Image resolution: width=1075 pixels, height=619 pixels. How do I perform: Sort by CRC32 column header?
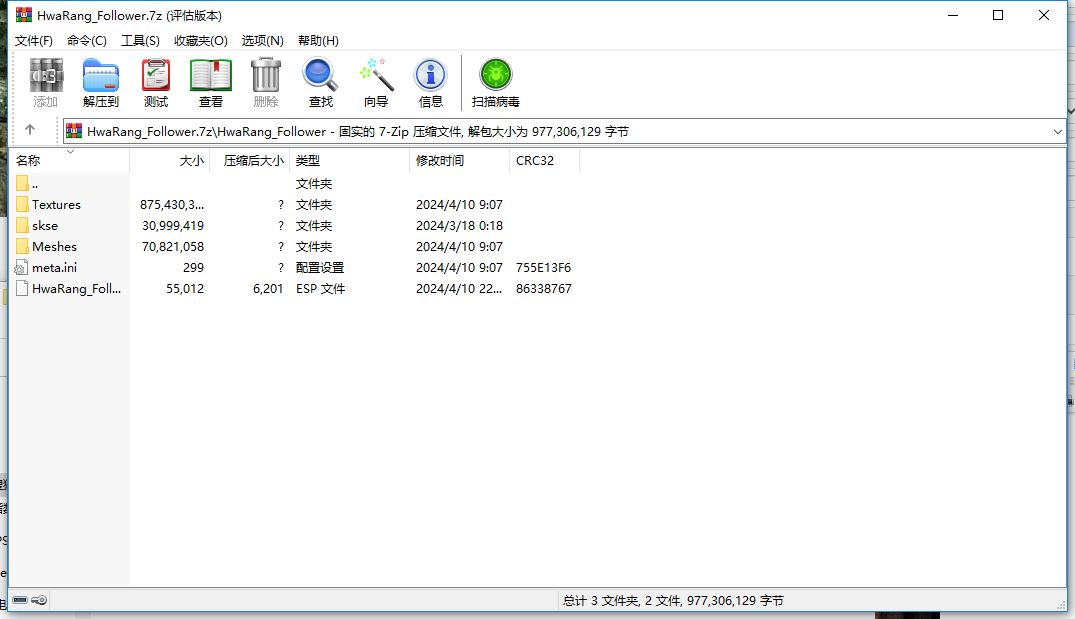coord(544,160)
